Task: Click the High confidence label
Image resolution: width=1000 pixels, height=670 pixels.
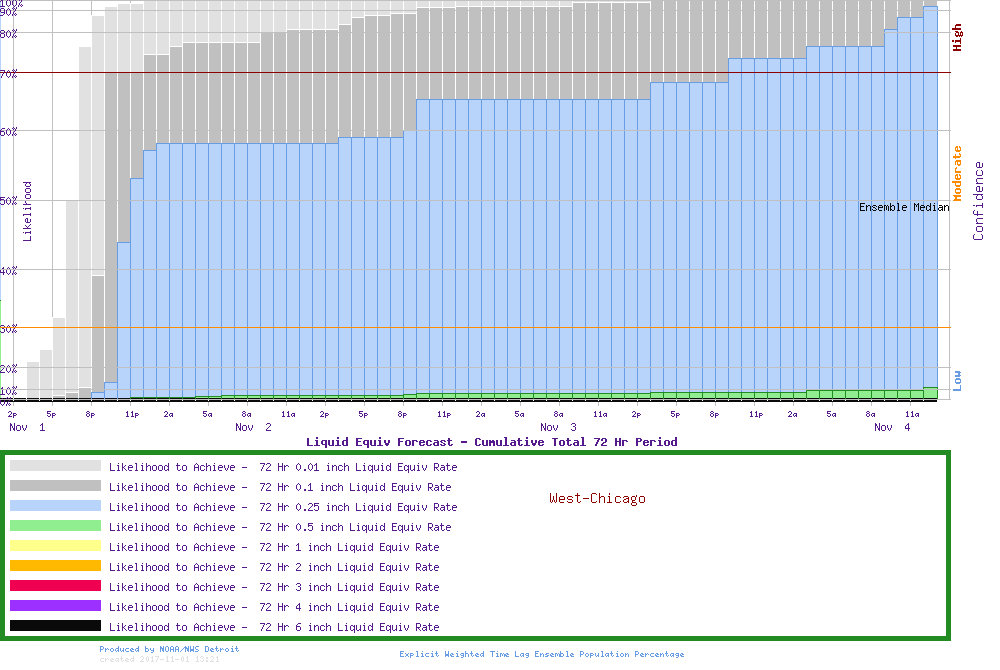Action: [957, 38]
